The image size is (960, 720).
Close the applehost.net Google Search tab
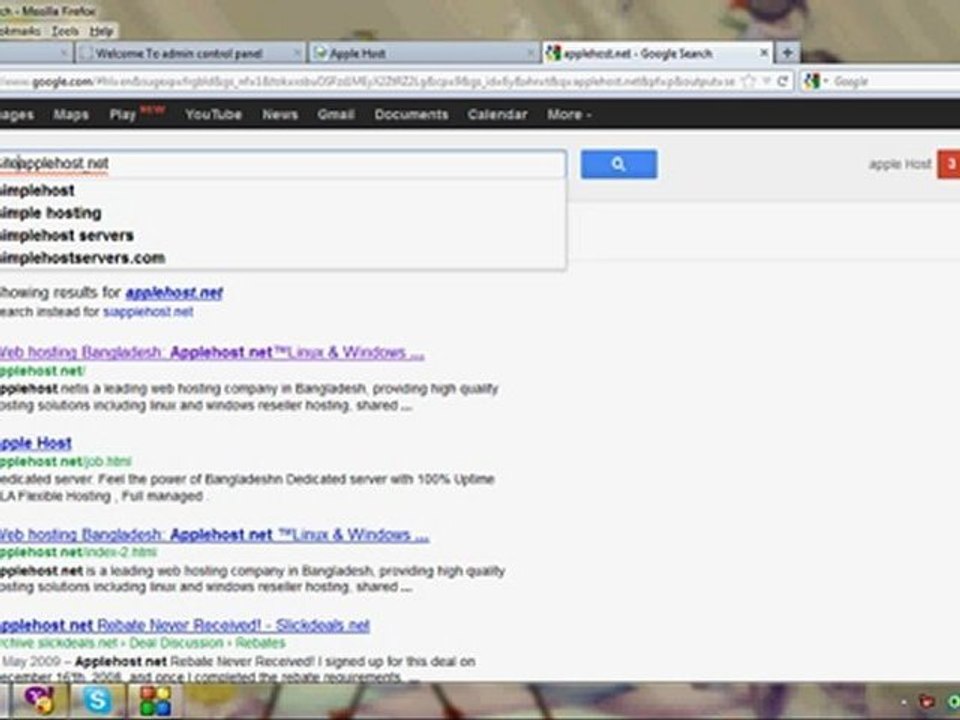pos(764,53)
